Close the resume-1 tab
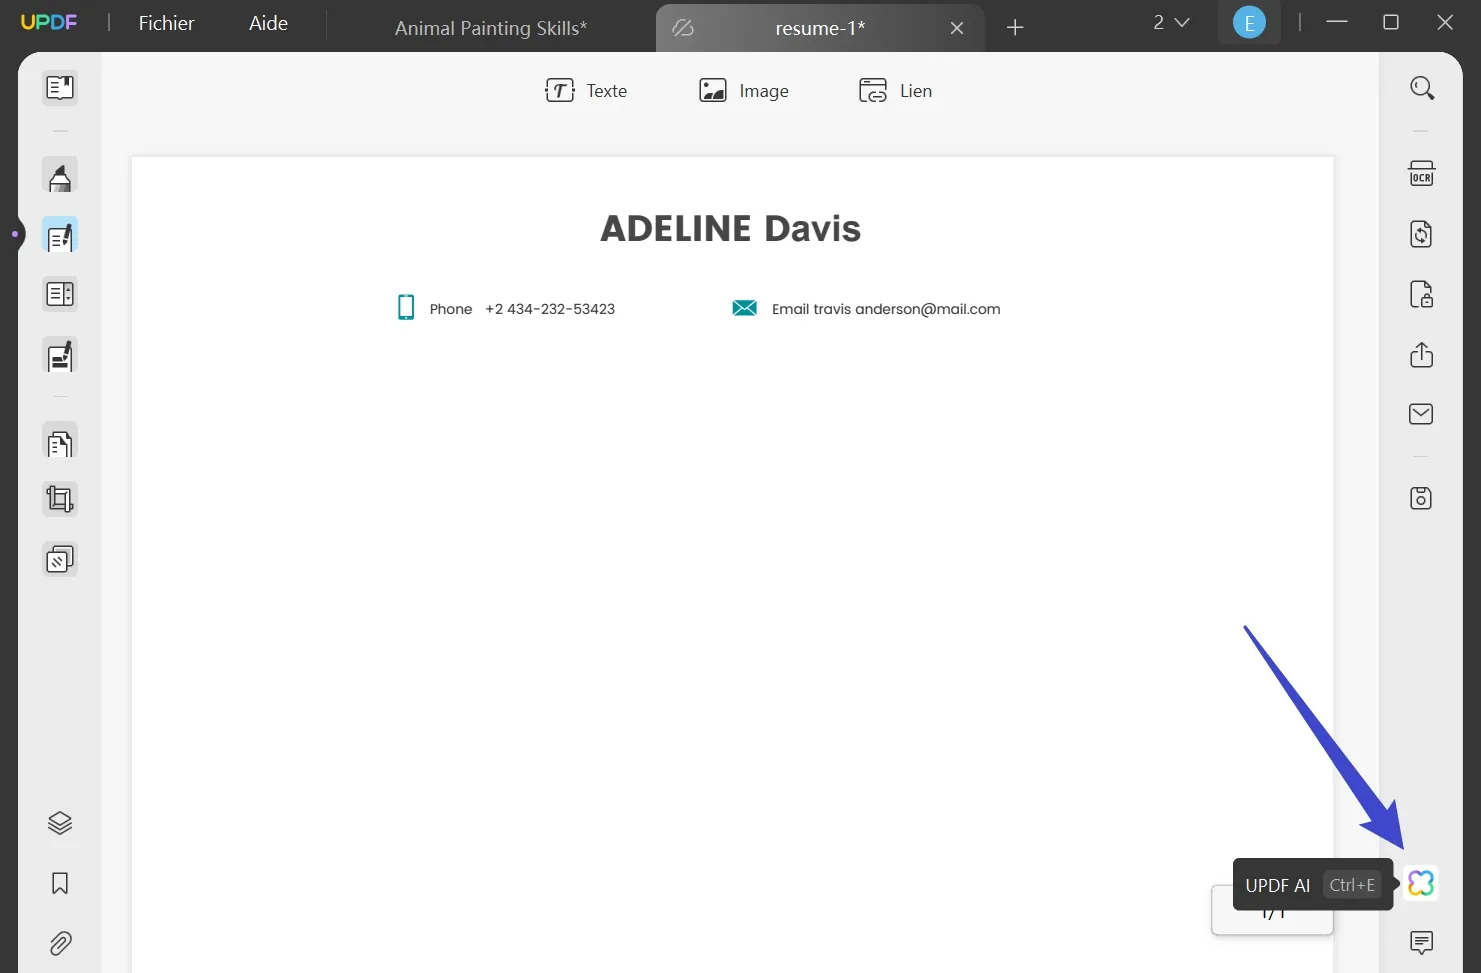The height and width of the screenshot is (973, 1481). 957,28
